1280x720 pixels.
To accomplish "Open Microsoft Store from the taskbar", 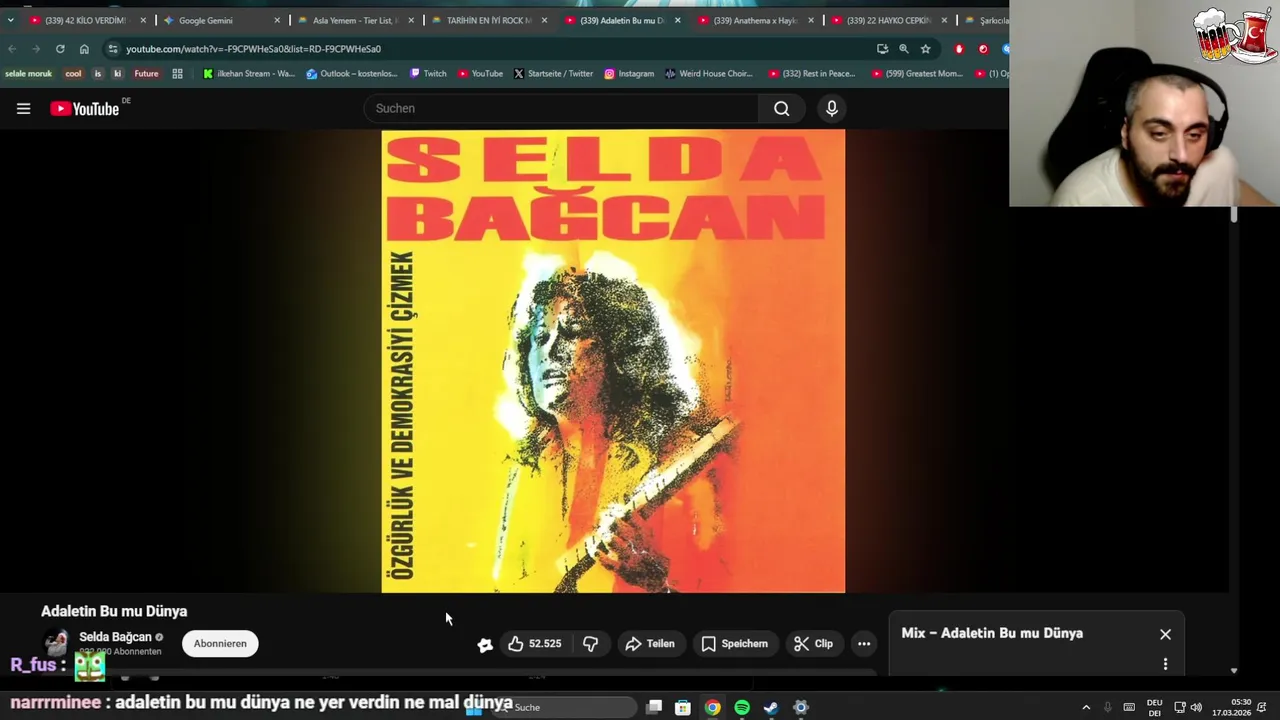I will 683,708.
